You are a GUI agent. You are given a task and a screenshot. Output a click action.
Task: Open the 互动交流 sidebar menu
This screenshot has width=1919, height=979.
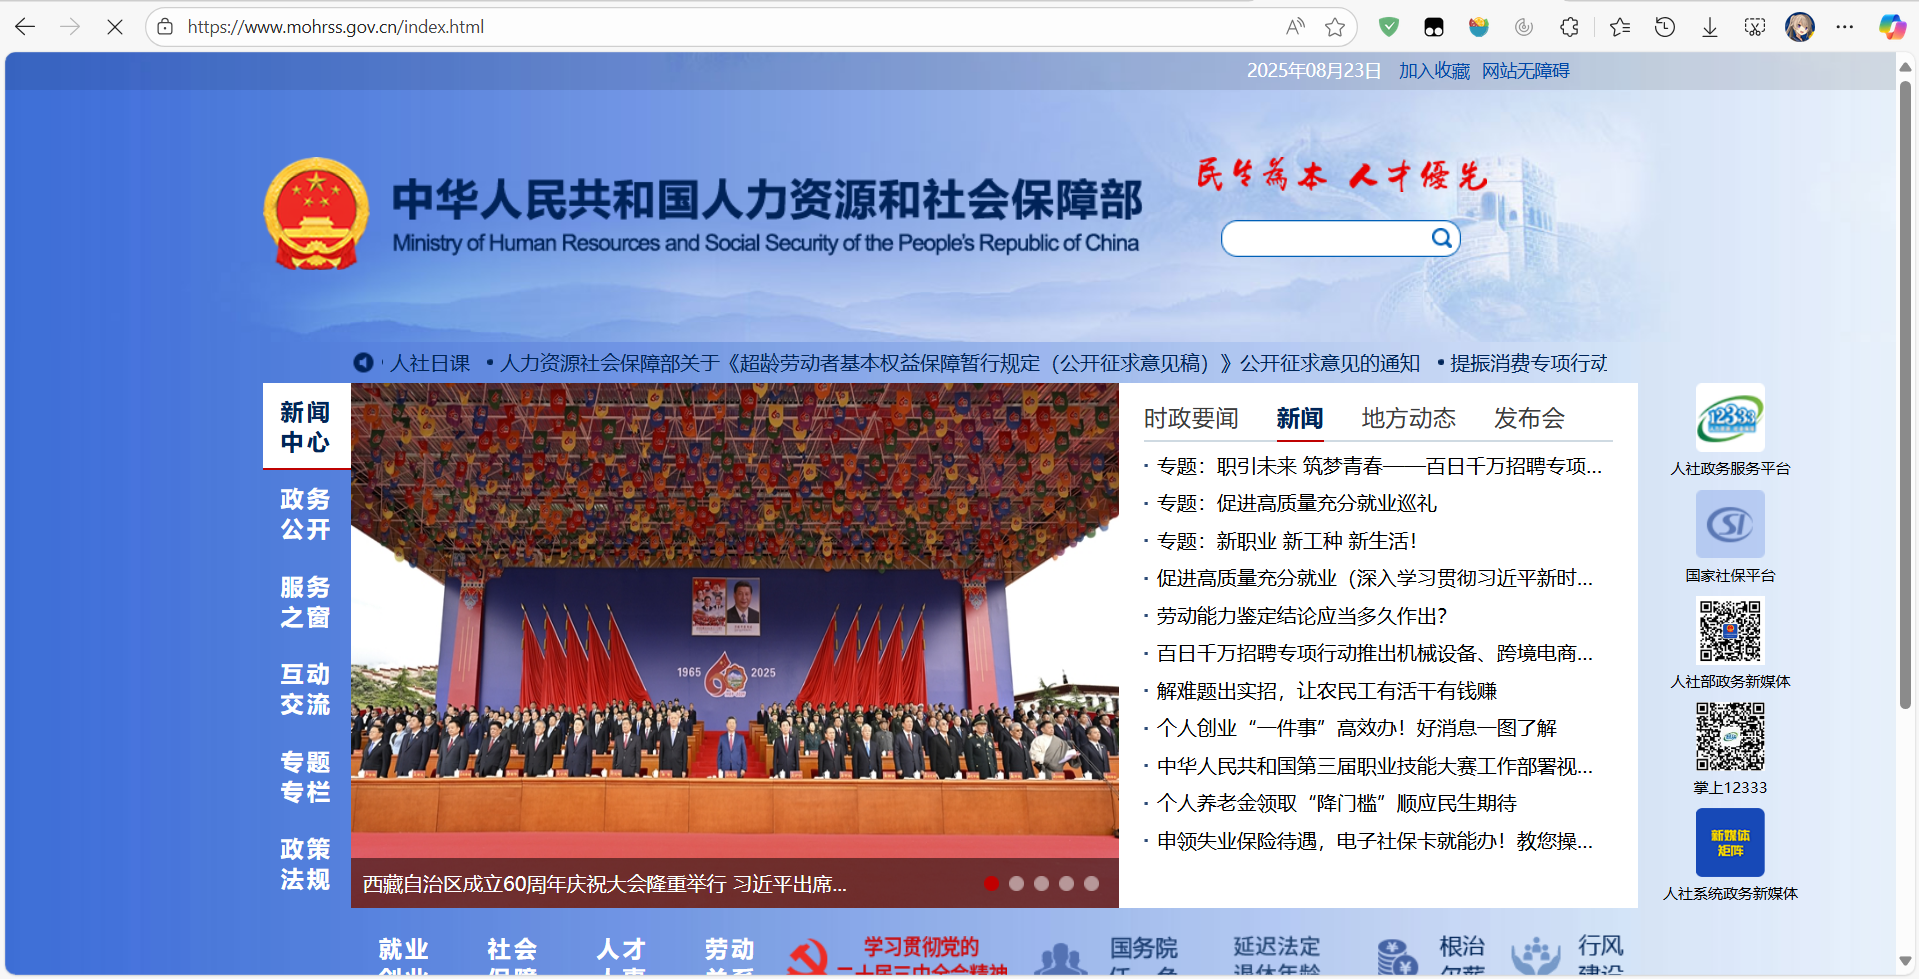pos(305,690)
